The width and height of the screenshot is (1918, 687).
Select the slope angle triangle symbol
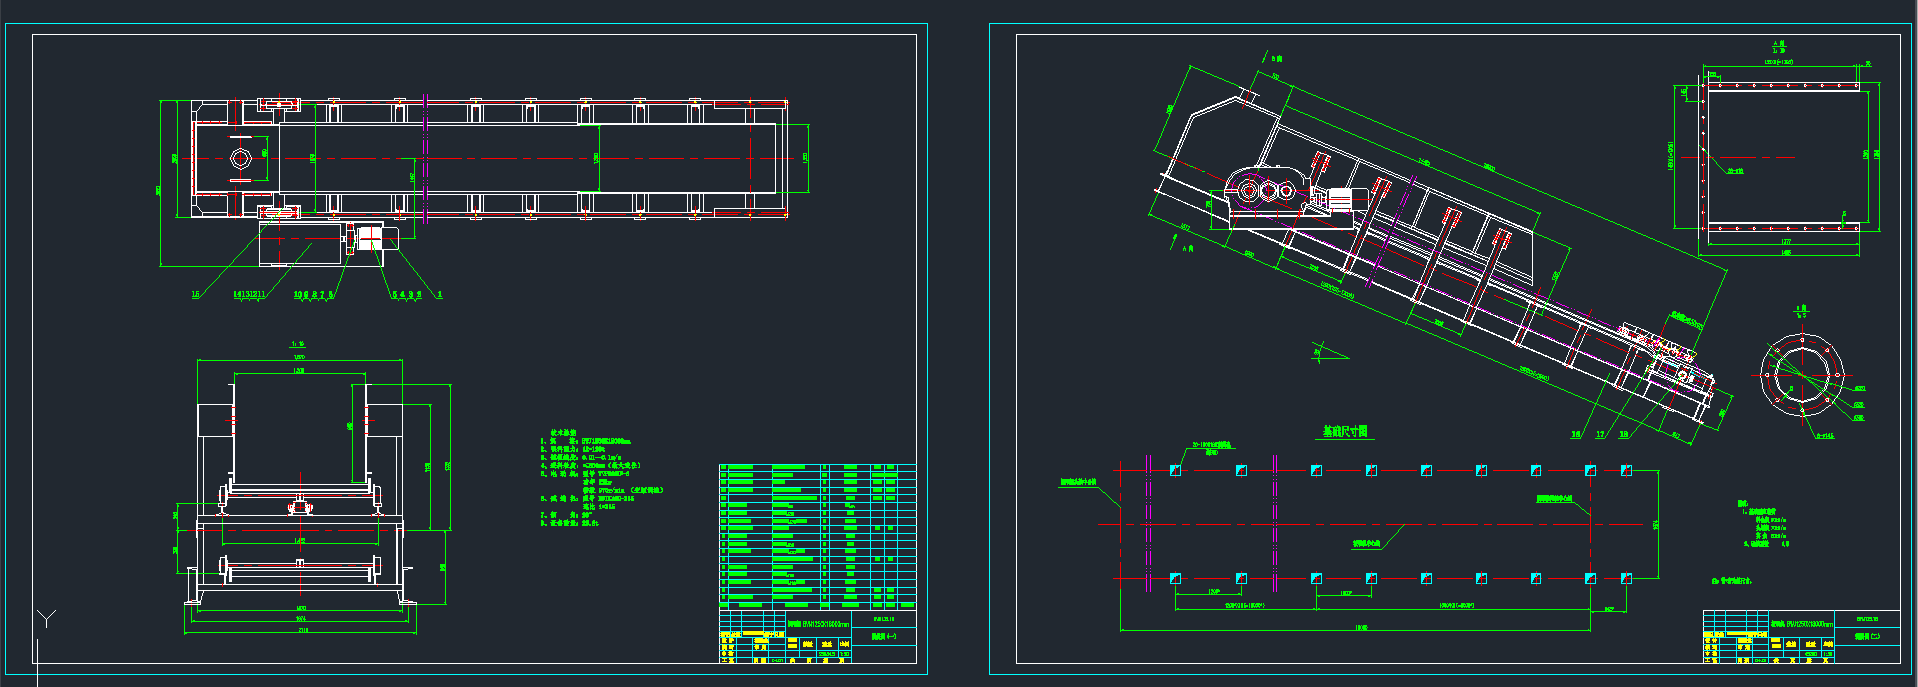click(x=1329, y=353)
